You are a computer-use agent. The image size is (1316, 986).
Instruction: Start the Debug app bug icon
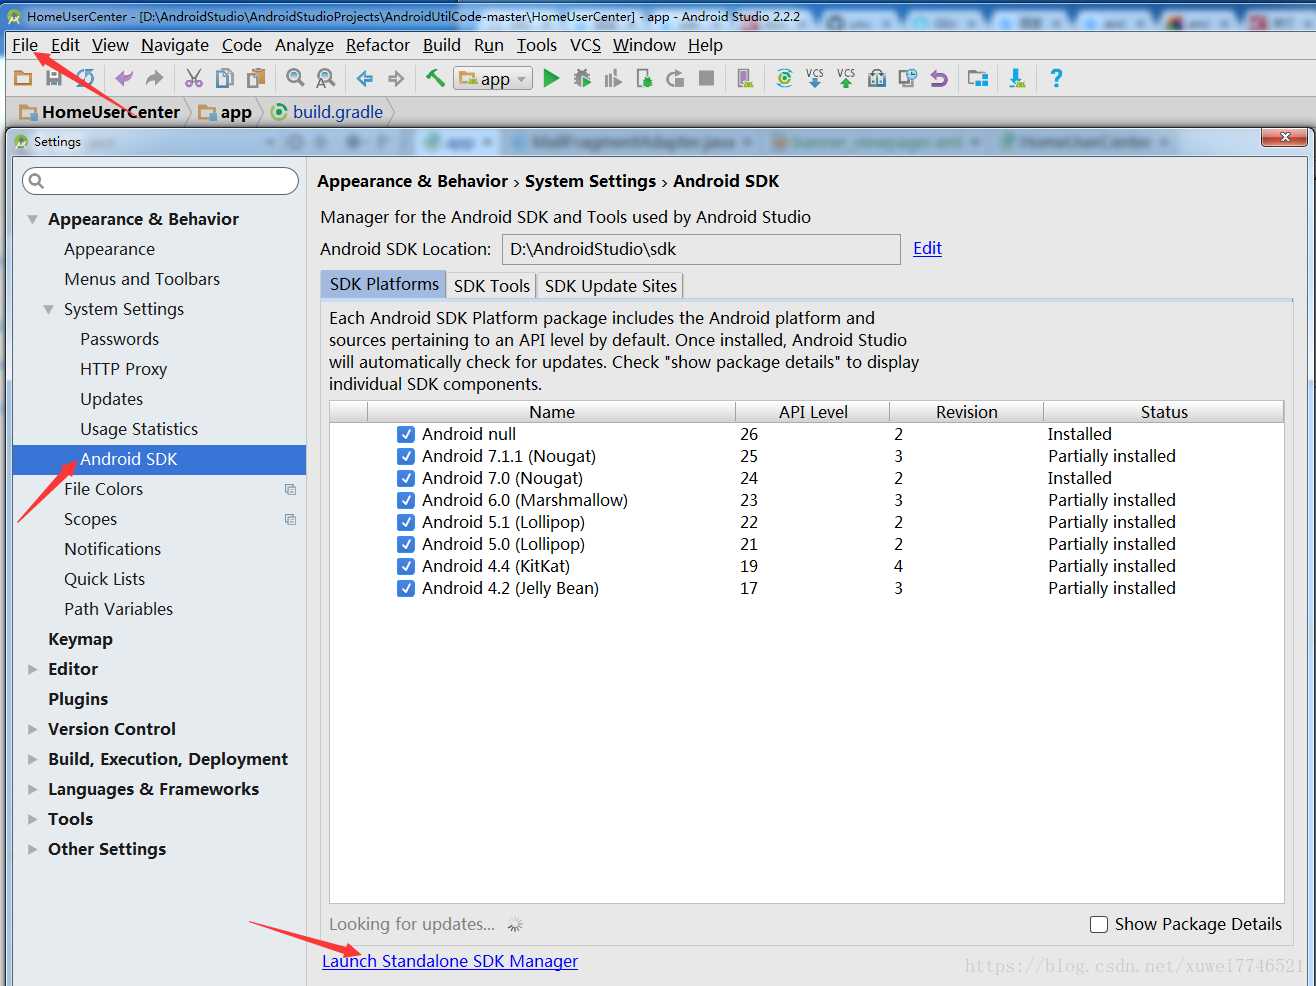click(x=583, y=78)
